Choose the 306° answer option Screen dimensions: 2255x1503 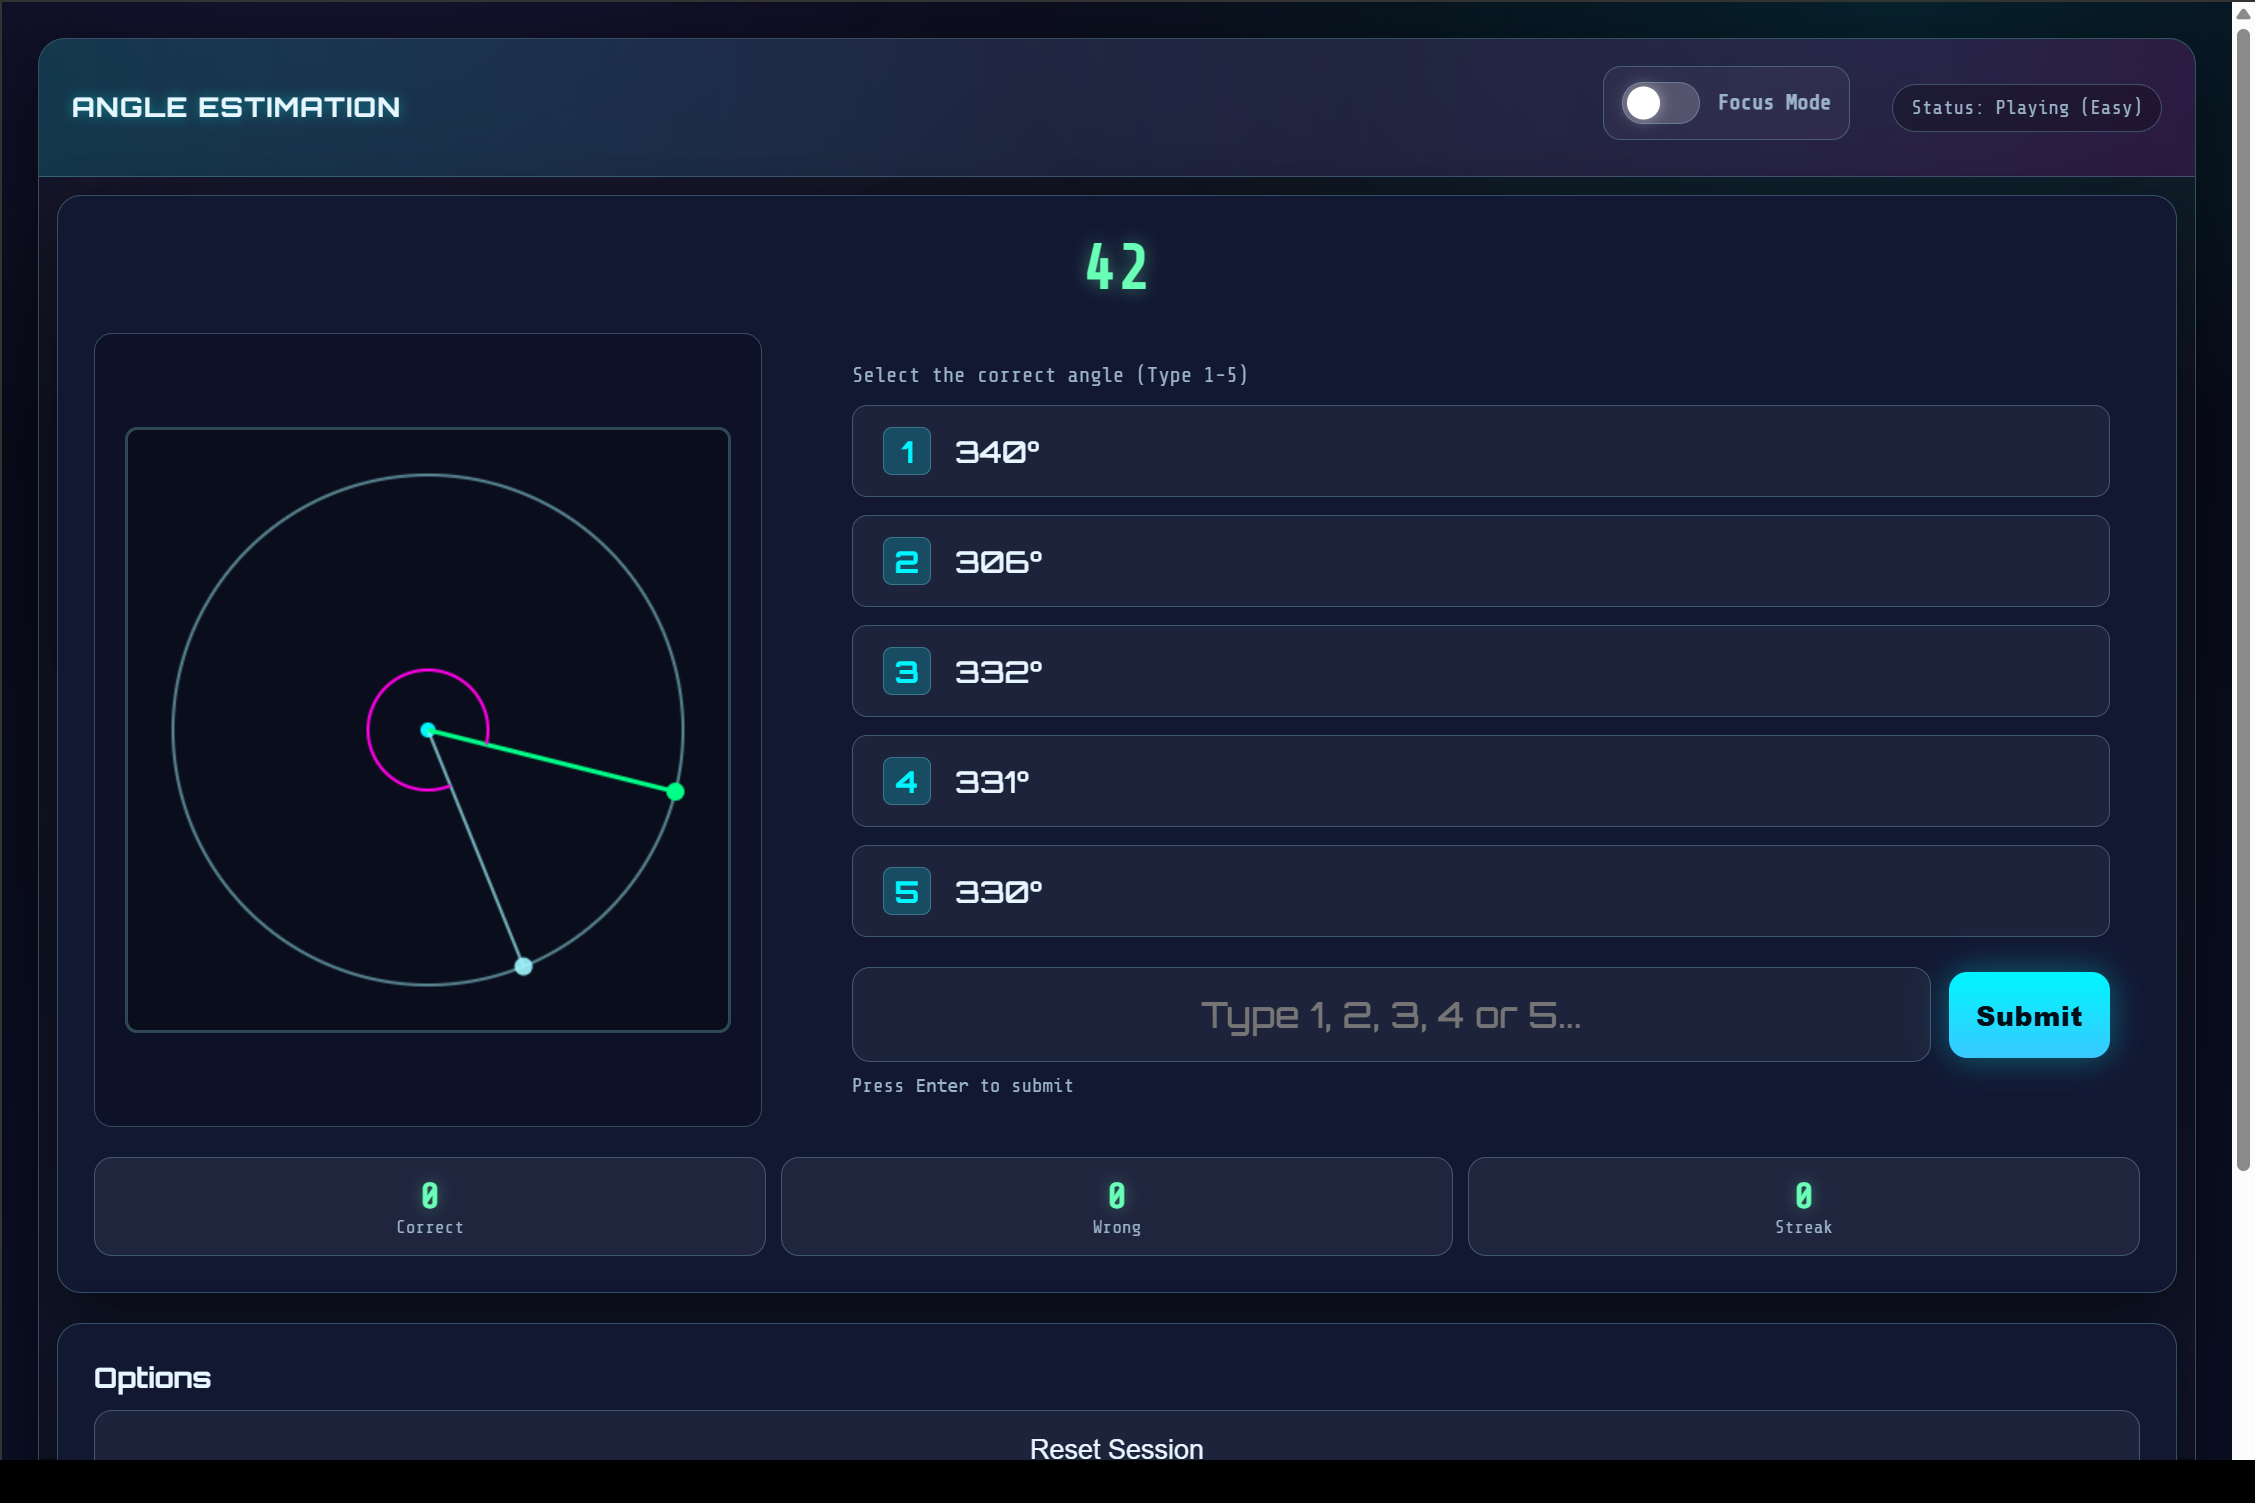tap(1480, 562)
